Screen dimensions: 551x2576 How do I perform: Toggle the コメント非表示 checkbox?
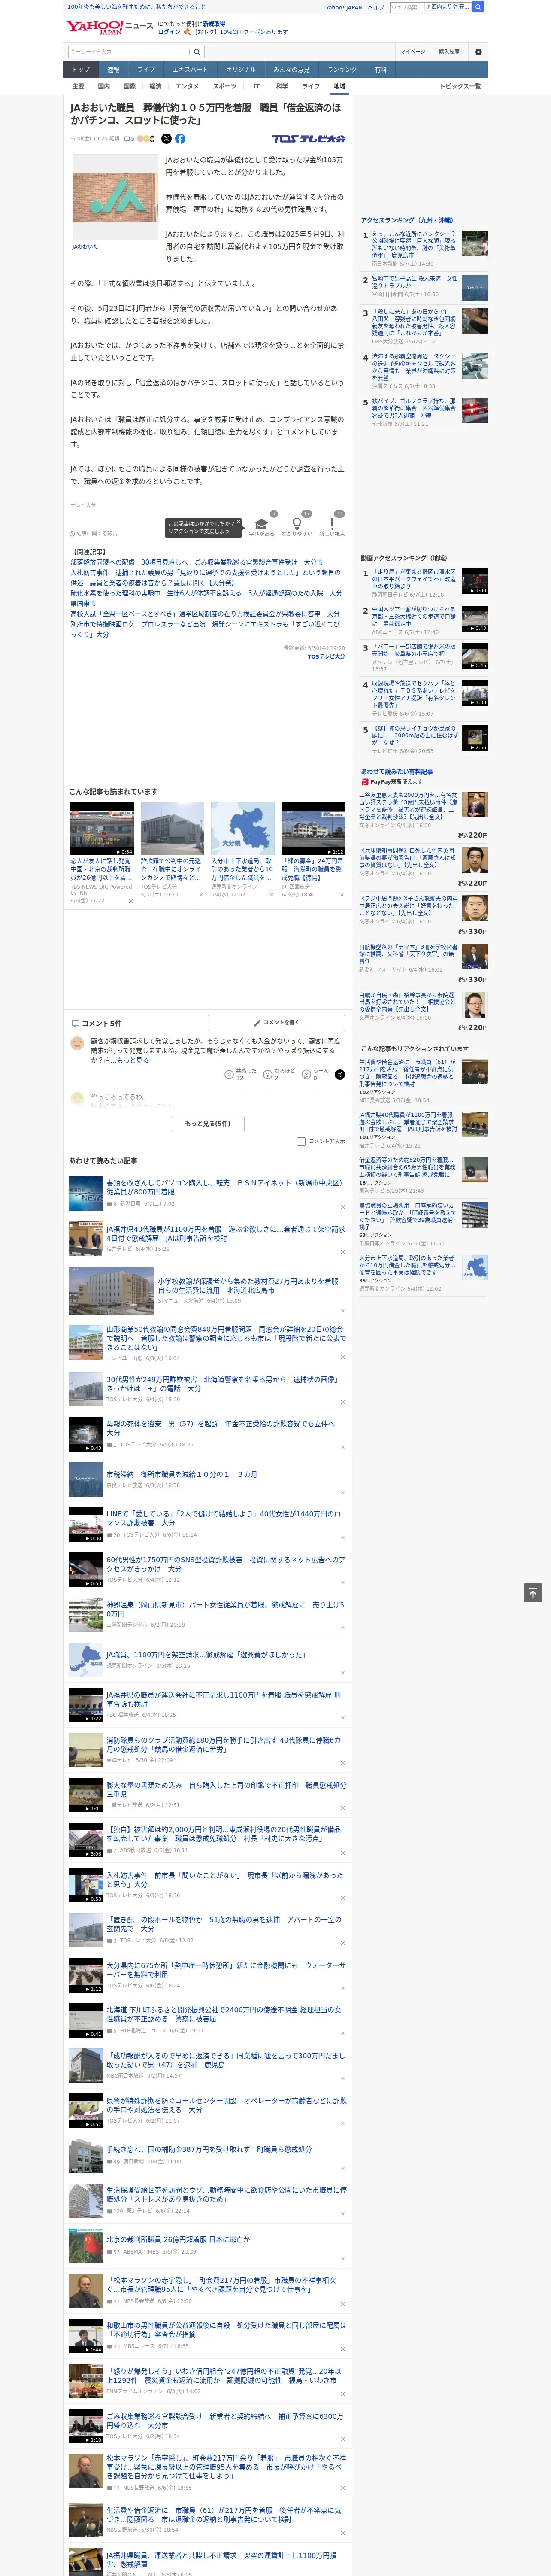click(x=301, y=1141)
